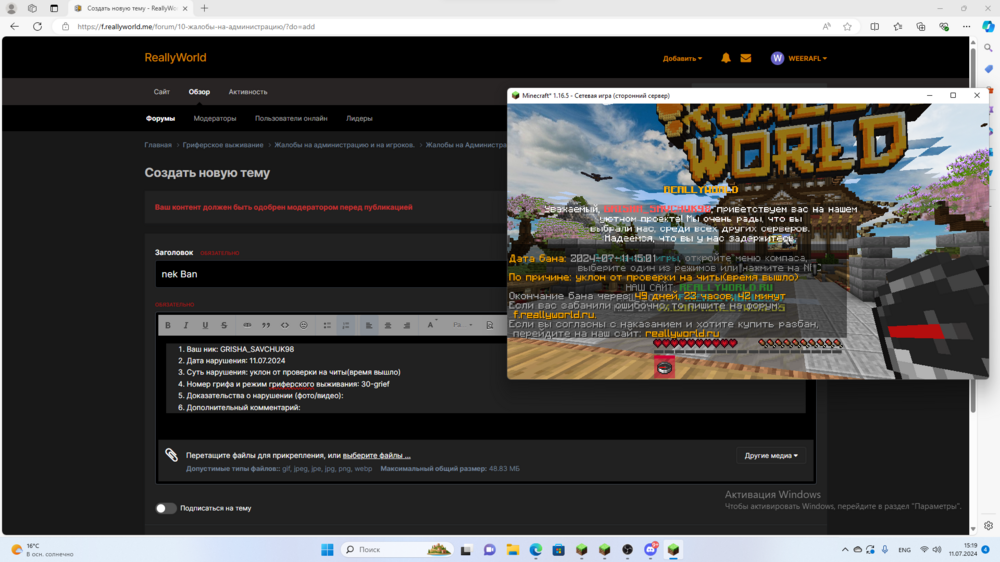The height and width of the screenshot is (562, 1000).
Task: Open "Гриферское выживание" breadcrumb link
Action: pos(223,145)
